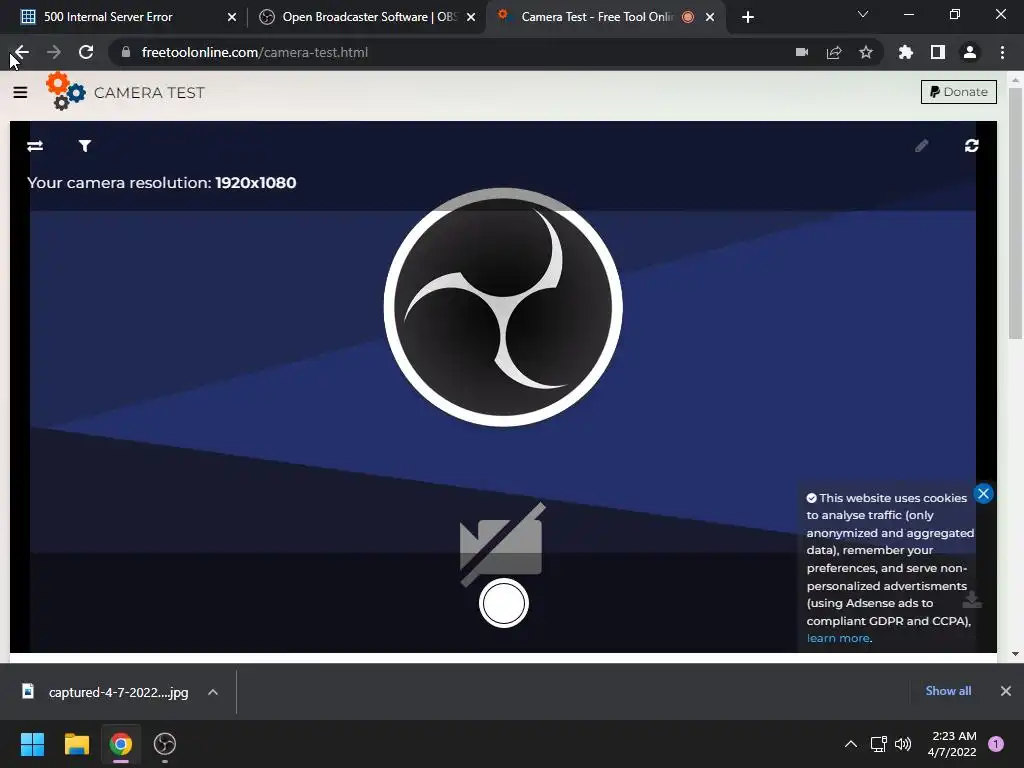Follow the 'learn more' cookie link
The image size is (1024, 768).
click(x=838, y=638)
